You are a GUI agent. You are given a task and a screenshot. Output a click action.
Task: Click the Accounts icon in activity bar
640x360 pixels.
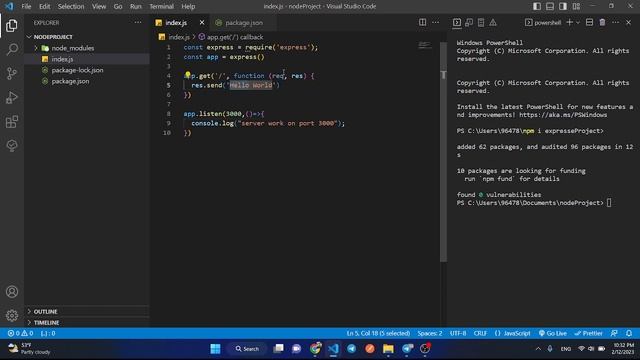pyautogui.click(x=12, y=291)
